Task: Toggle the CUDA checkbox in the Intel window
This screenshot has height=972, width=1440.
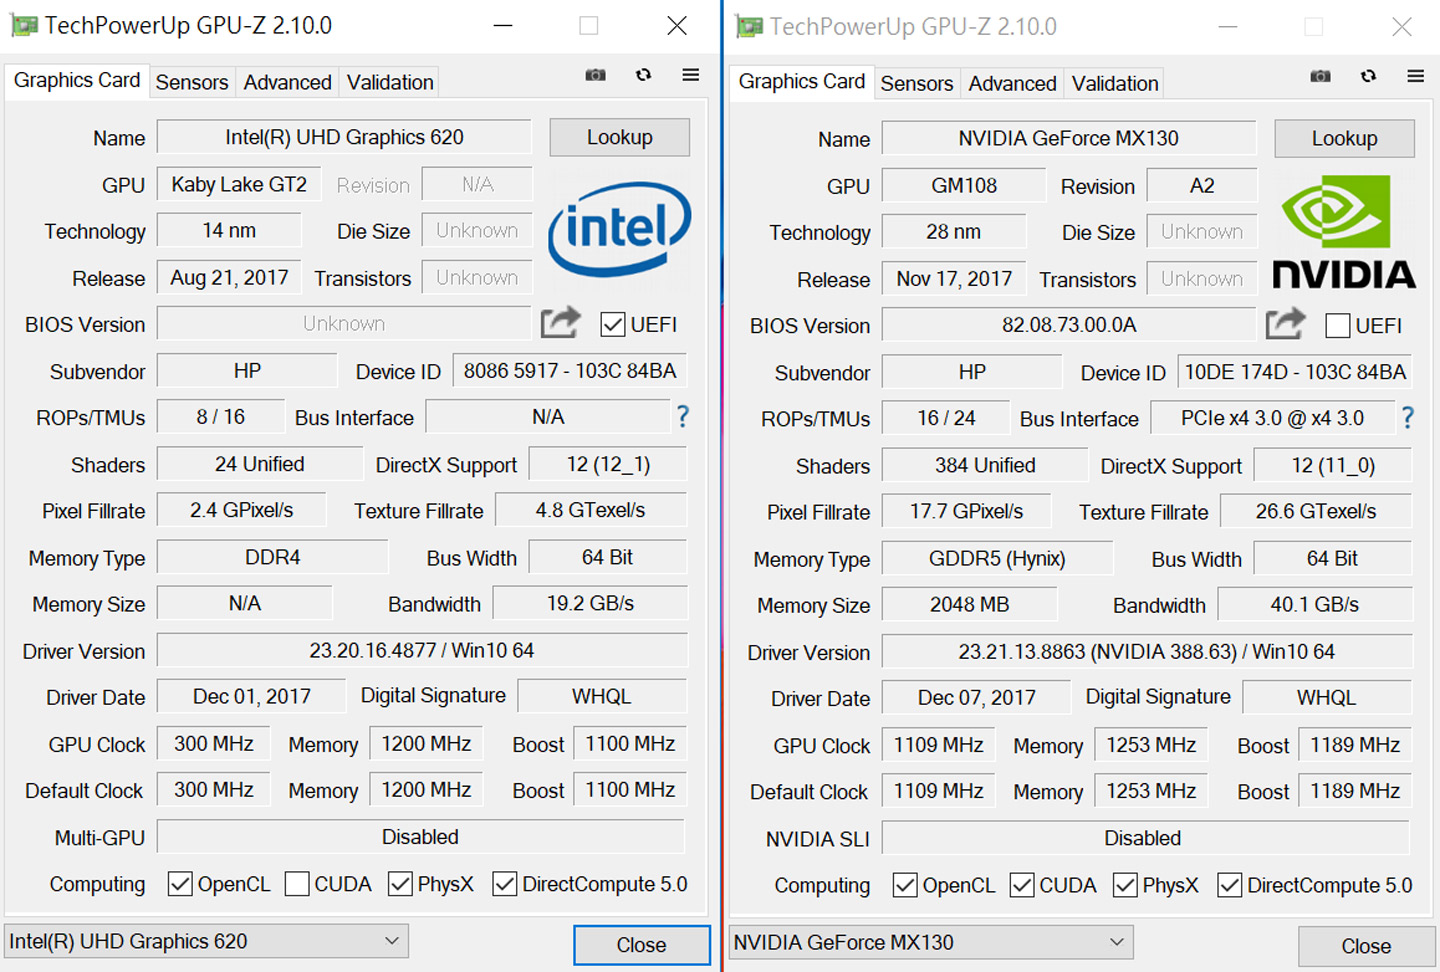Action: pos(297,884)
